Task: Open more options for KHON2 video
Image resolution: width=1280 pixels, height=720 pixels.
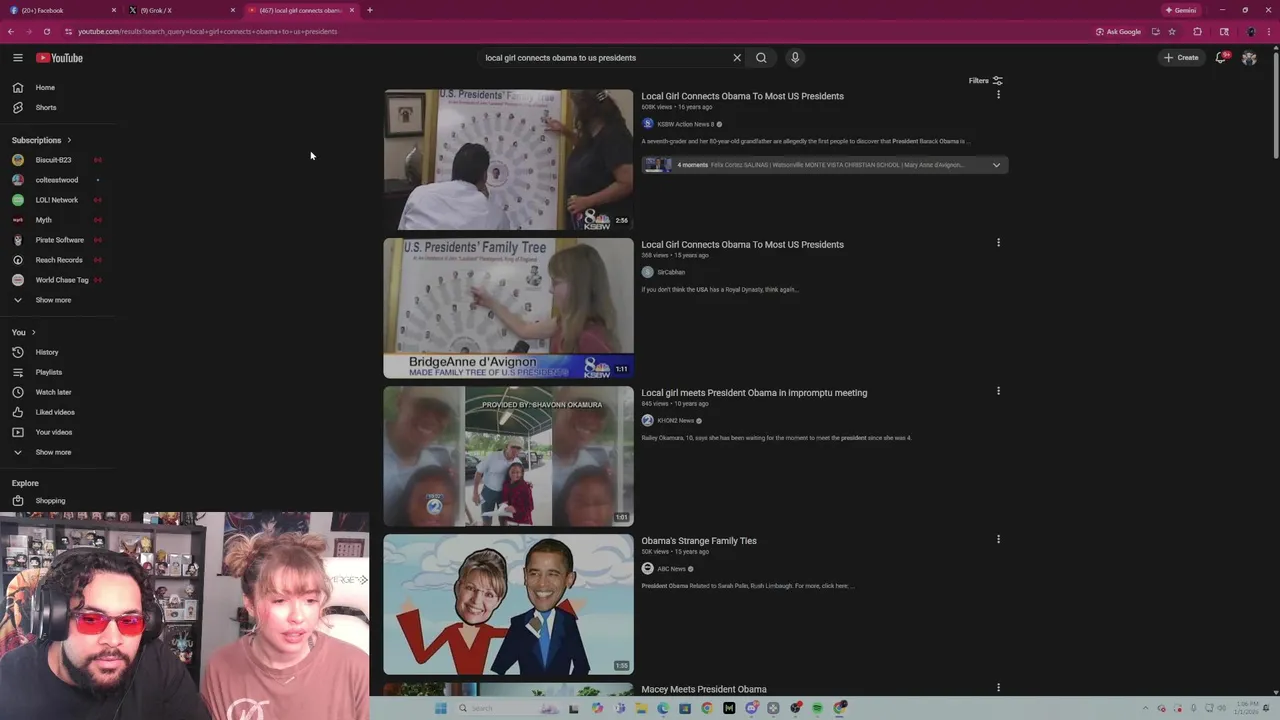Action: tap(998, 391)
